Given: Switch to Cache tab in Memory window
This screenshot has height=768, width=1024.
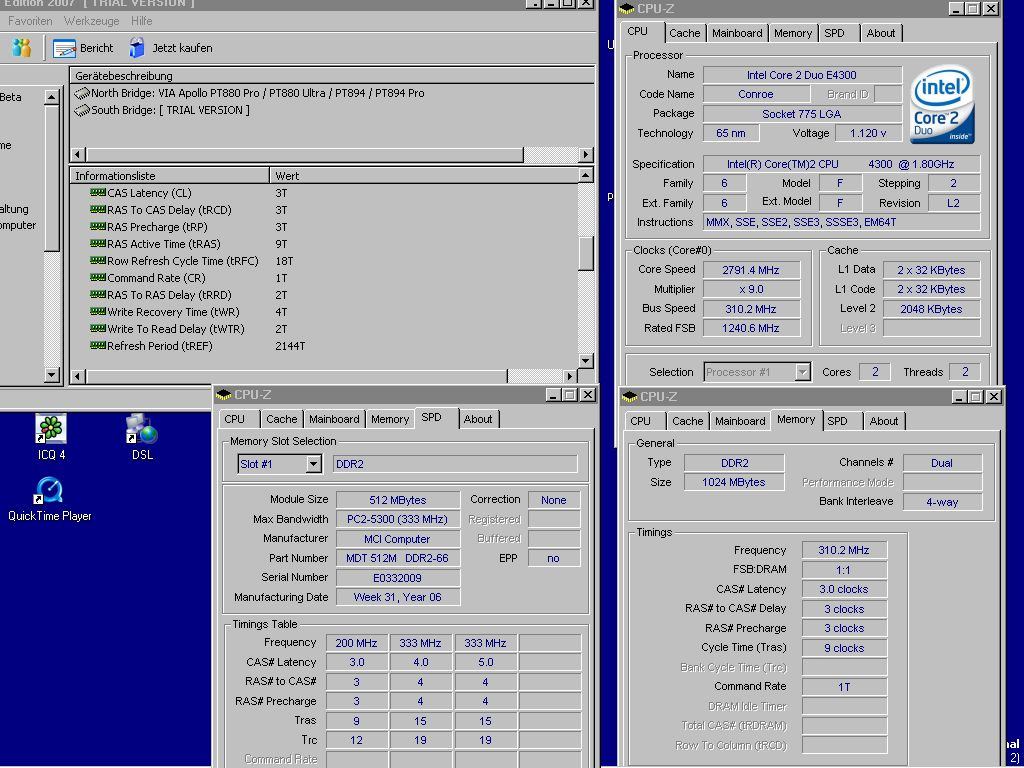Looking at the screenshot, I should click(688, 421).
